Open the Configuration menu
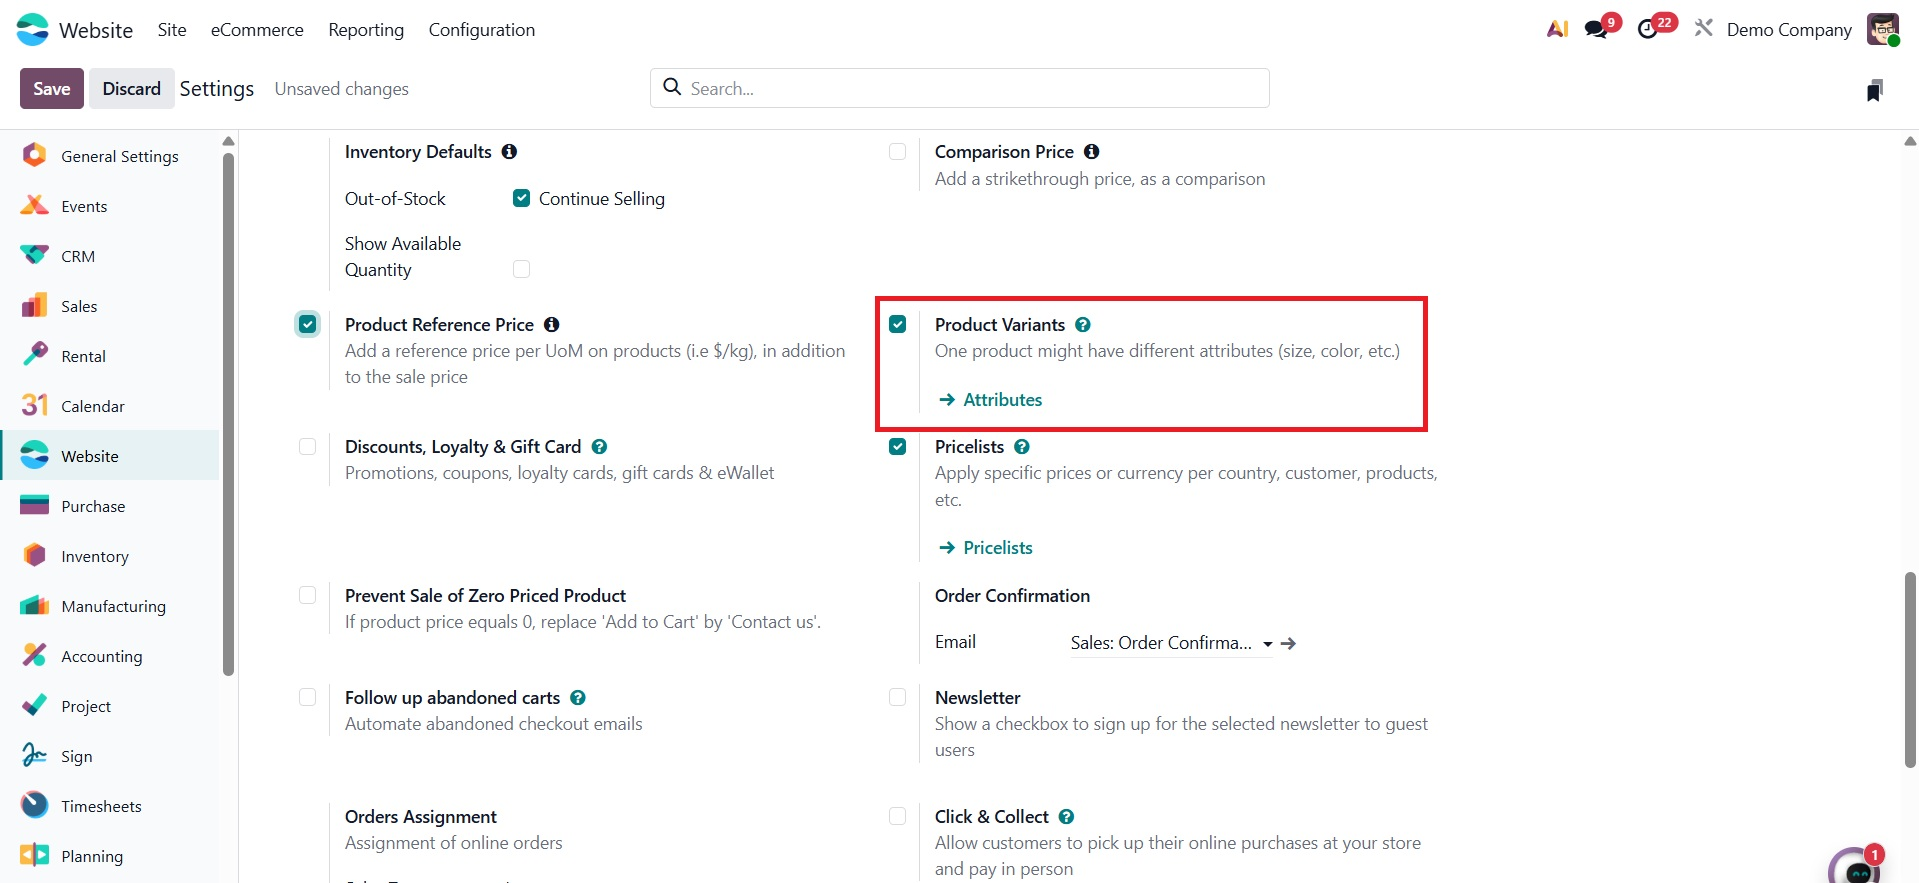The height and width of the screenshot is (883, 1919). (x=481, y=30)
